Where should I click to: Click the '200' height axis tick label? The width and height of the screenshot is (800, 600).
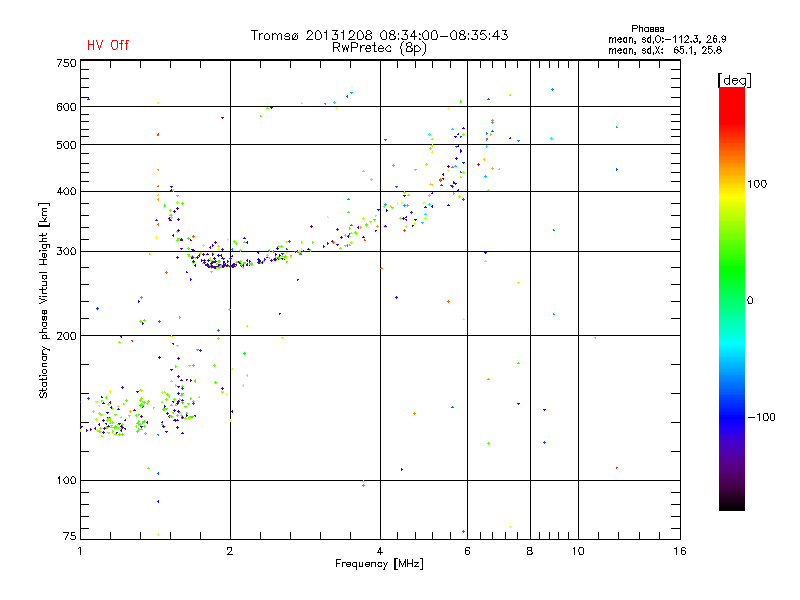coord(66,336)
